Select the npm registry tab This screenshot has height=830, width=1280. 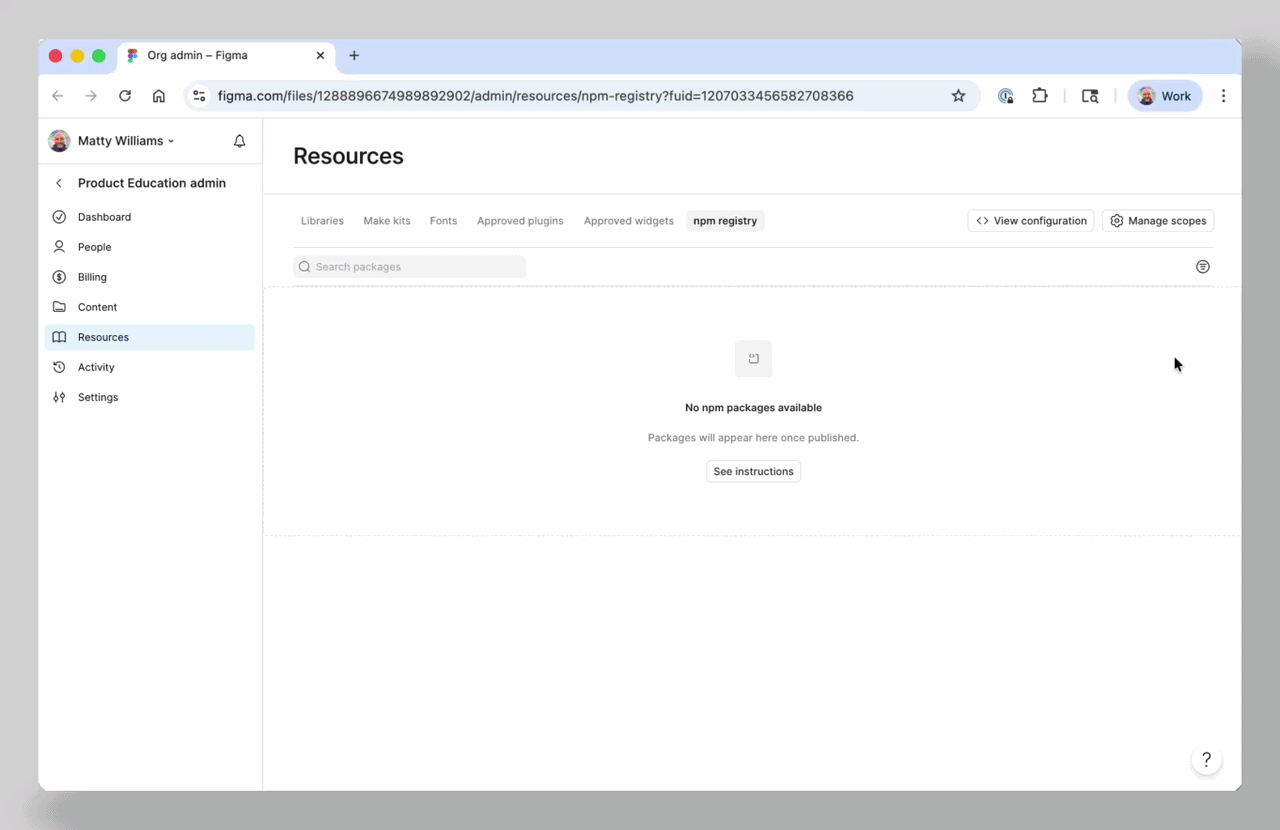[725, 221]
